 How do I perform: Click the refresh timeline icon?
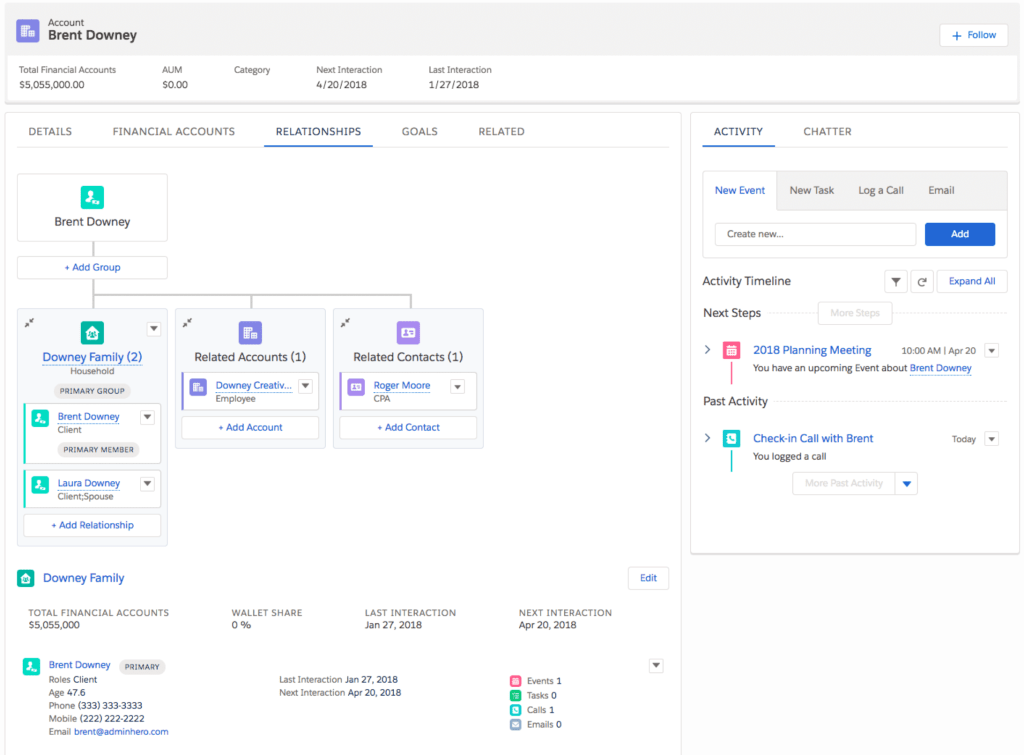920,282
